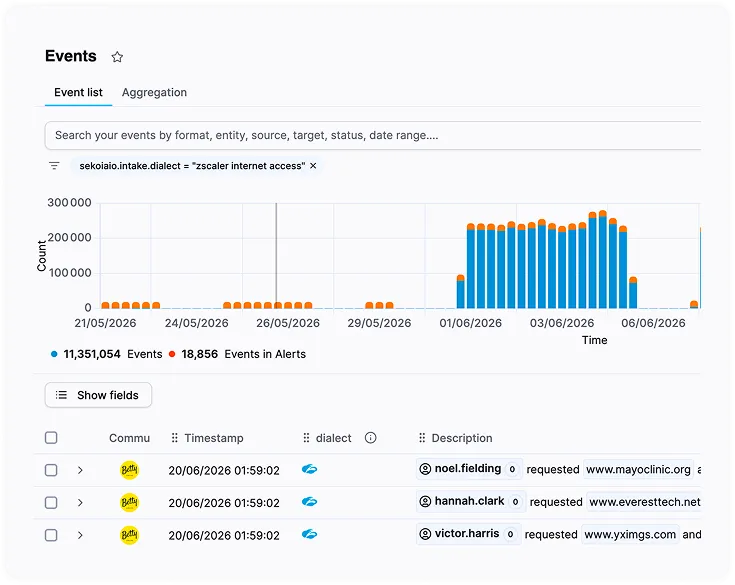Click the www.mayoclinic.org domain chip
735x585 pixels.
point(638,469)
